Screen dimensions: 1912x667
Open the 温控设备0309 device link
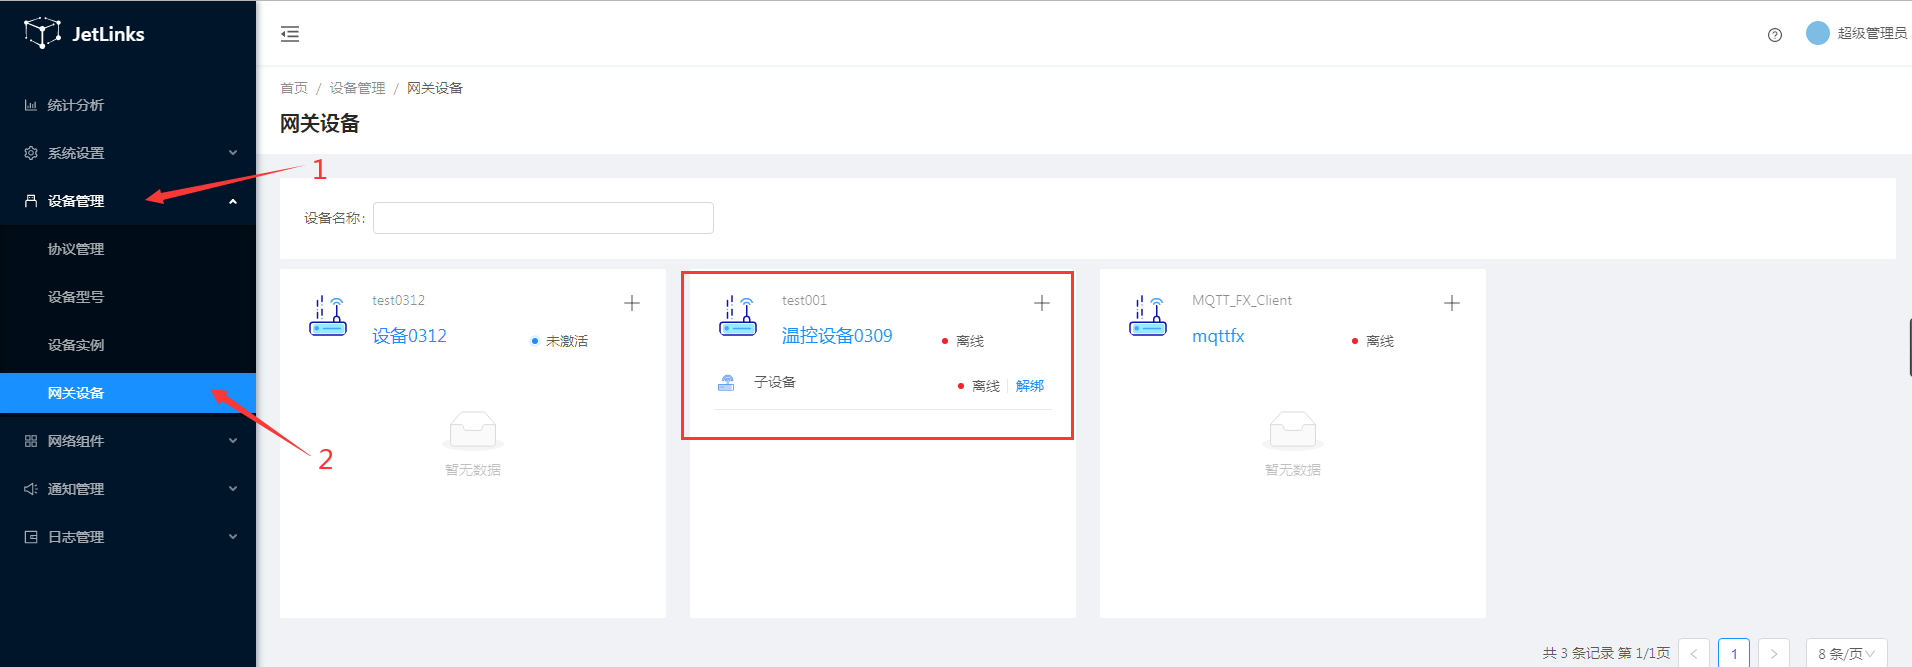[837, 336]
